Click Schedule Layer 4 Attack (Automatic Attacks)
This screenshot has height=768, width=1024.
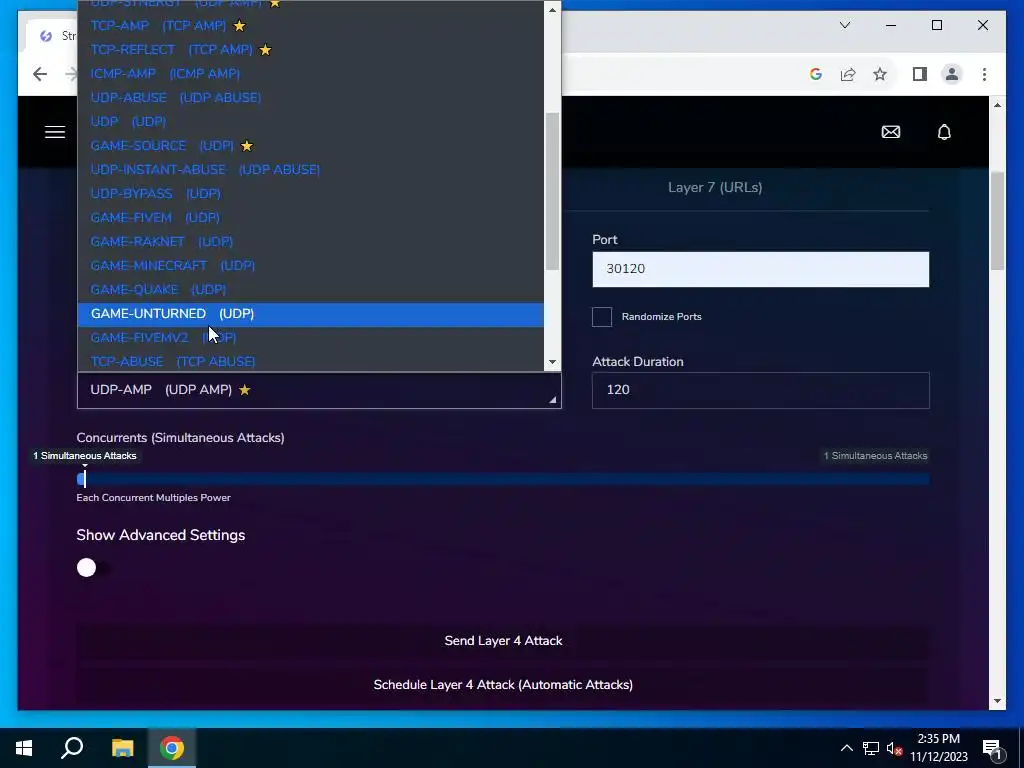coord(503,684)
